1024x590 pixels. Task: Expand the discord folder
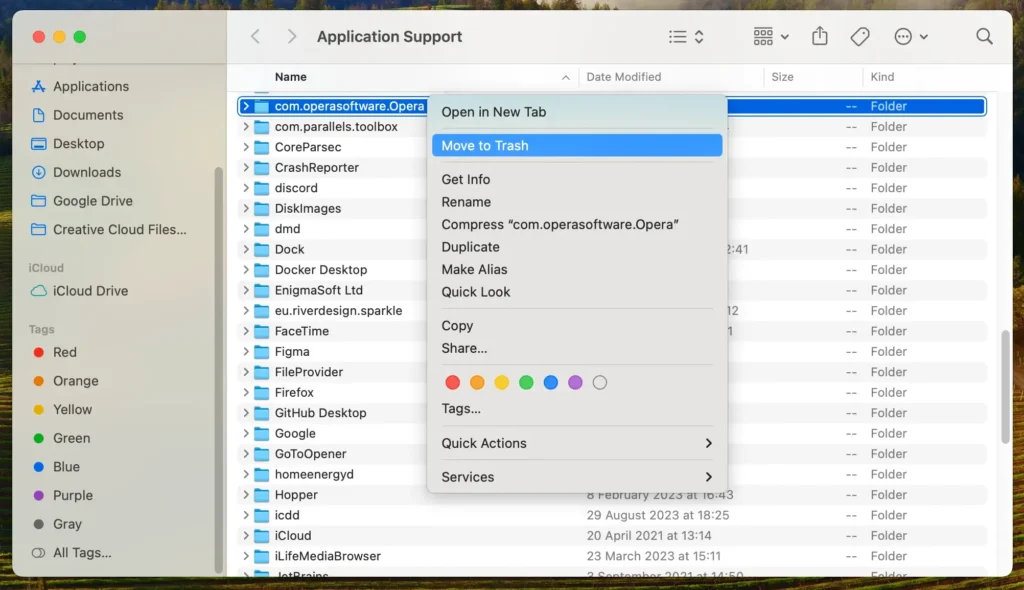tap(246, 188)
